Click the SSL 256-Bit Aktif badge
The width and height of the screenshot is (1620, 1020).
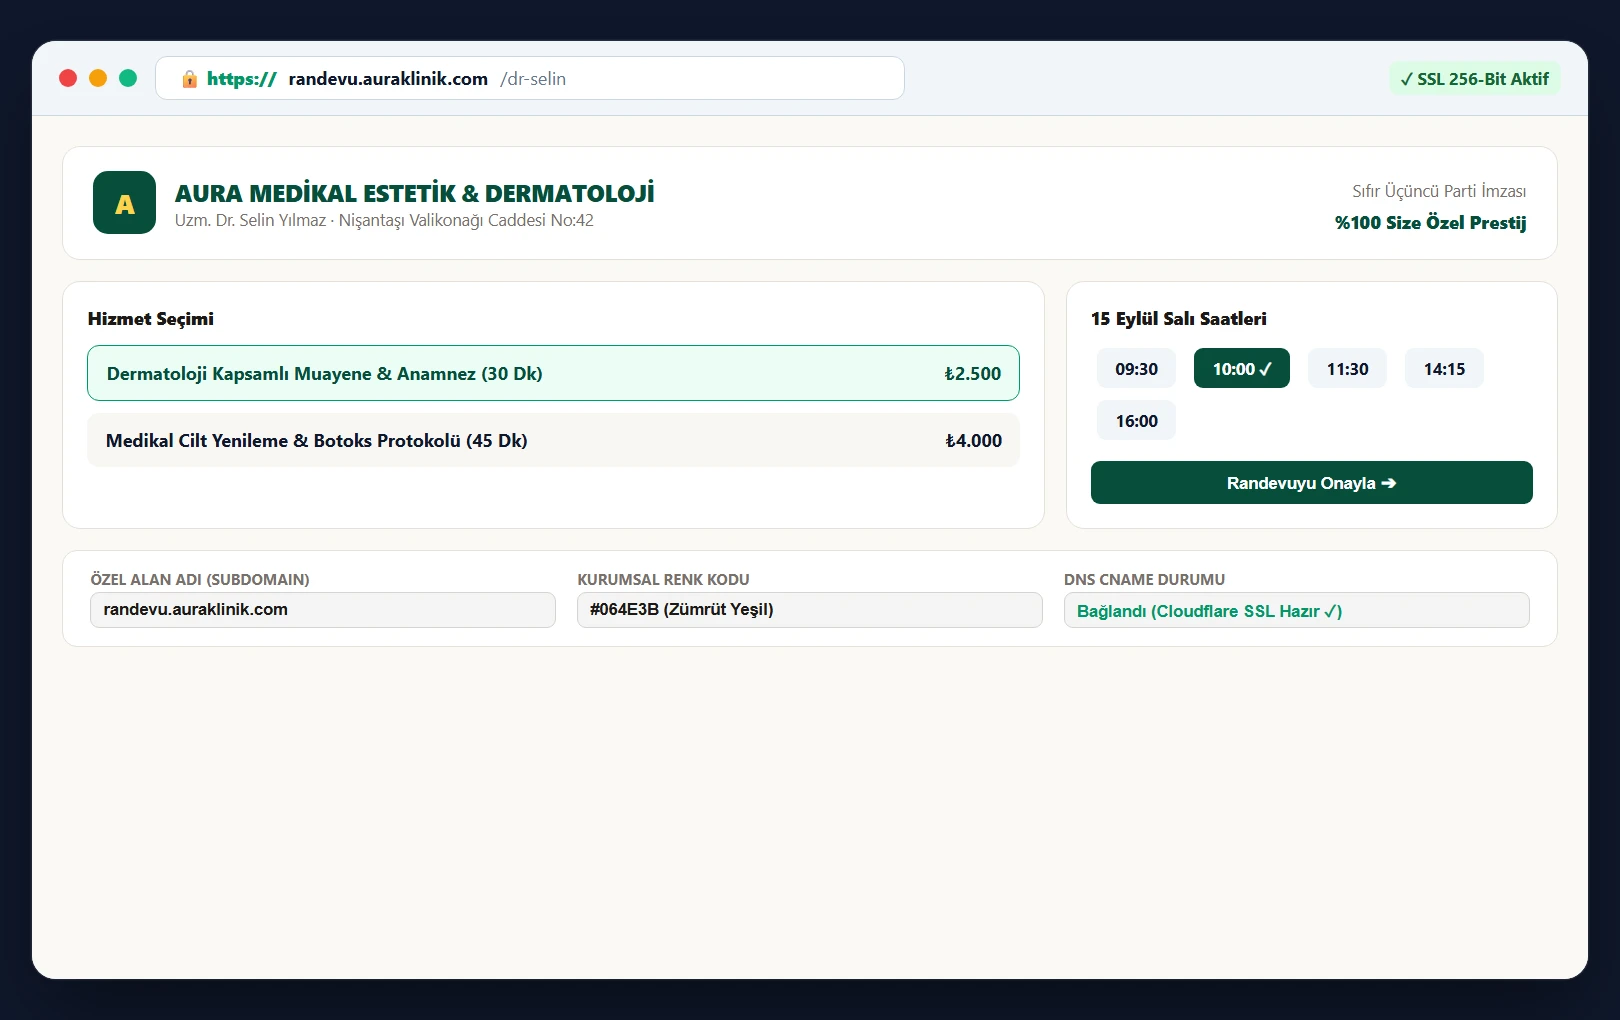tap(1474, 79)
